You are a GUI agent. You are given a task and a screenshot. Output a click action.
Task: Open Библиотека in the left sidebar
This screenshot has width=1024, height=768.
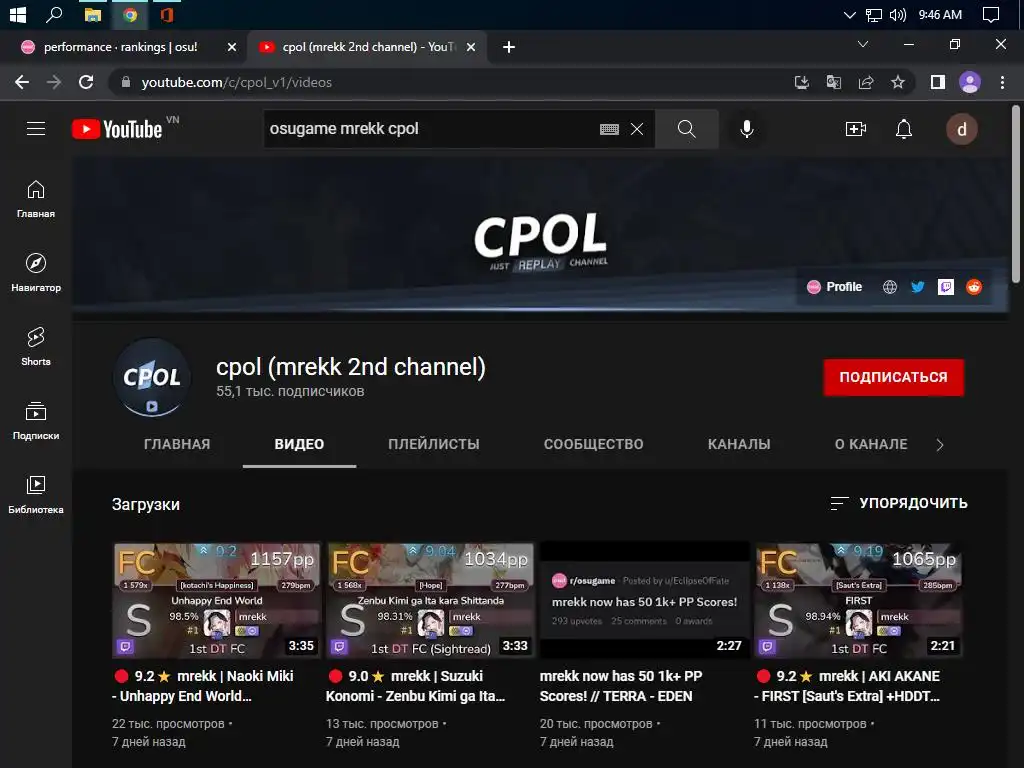pyautogui.click(x=36, y=495)
